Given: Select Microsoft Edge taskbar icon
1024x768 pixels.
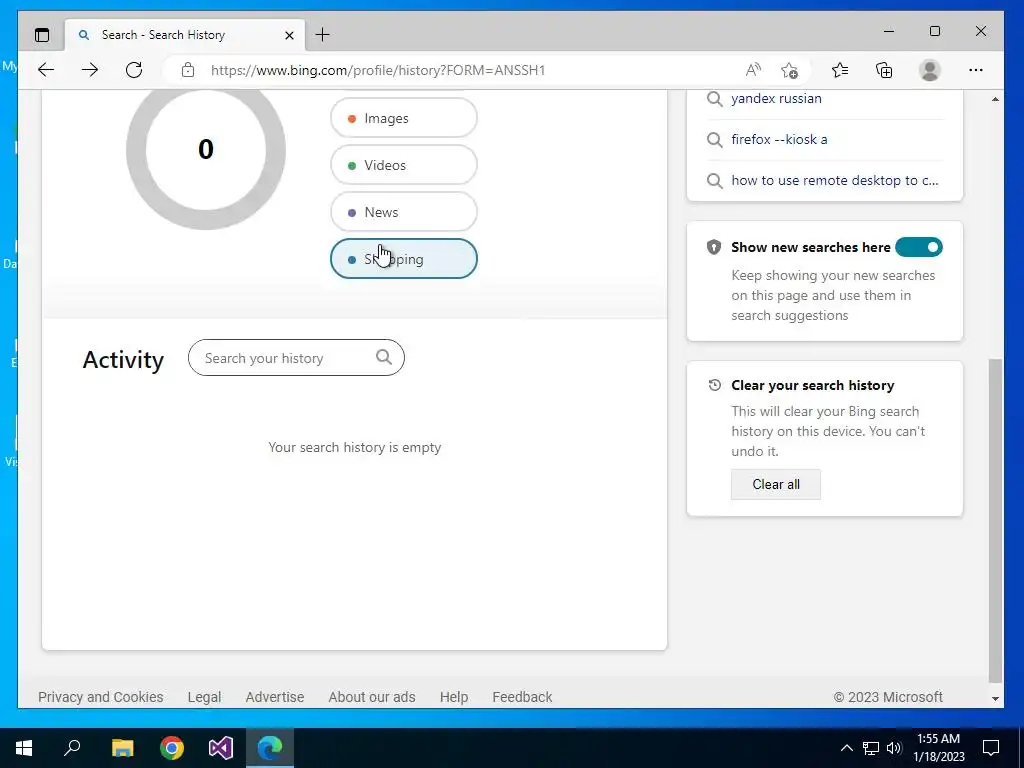Looking at the screenshot, I should tap(270, 748).
